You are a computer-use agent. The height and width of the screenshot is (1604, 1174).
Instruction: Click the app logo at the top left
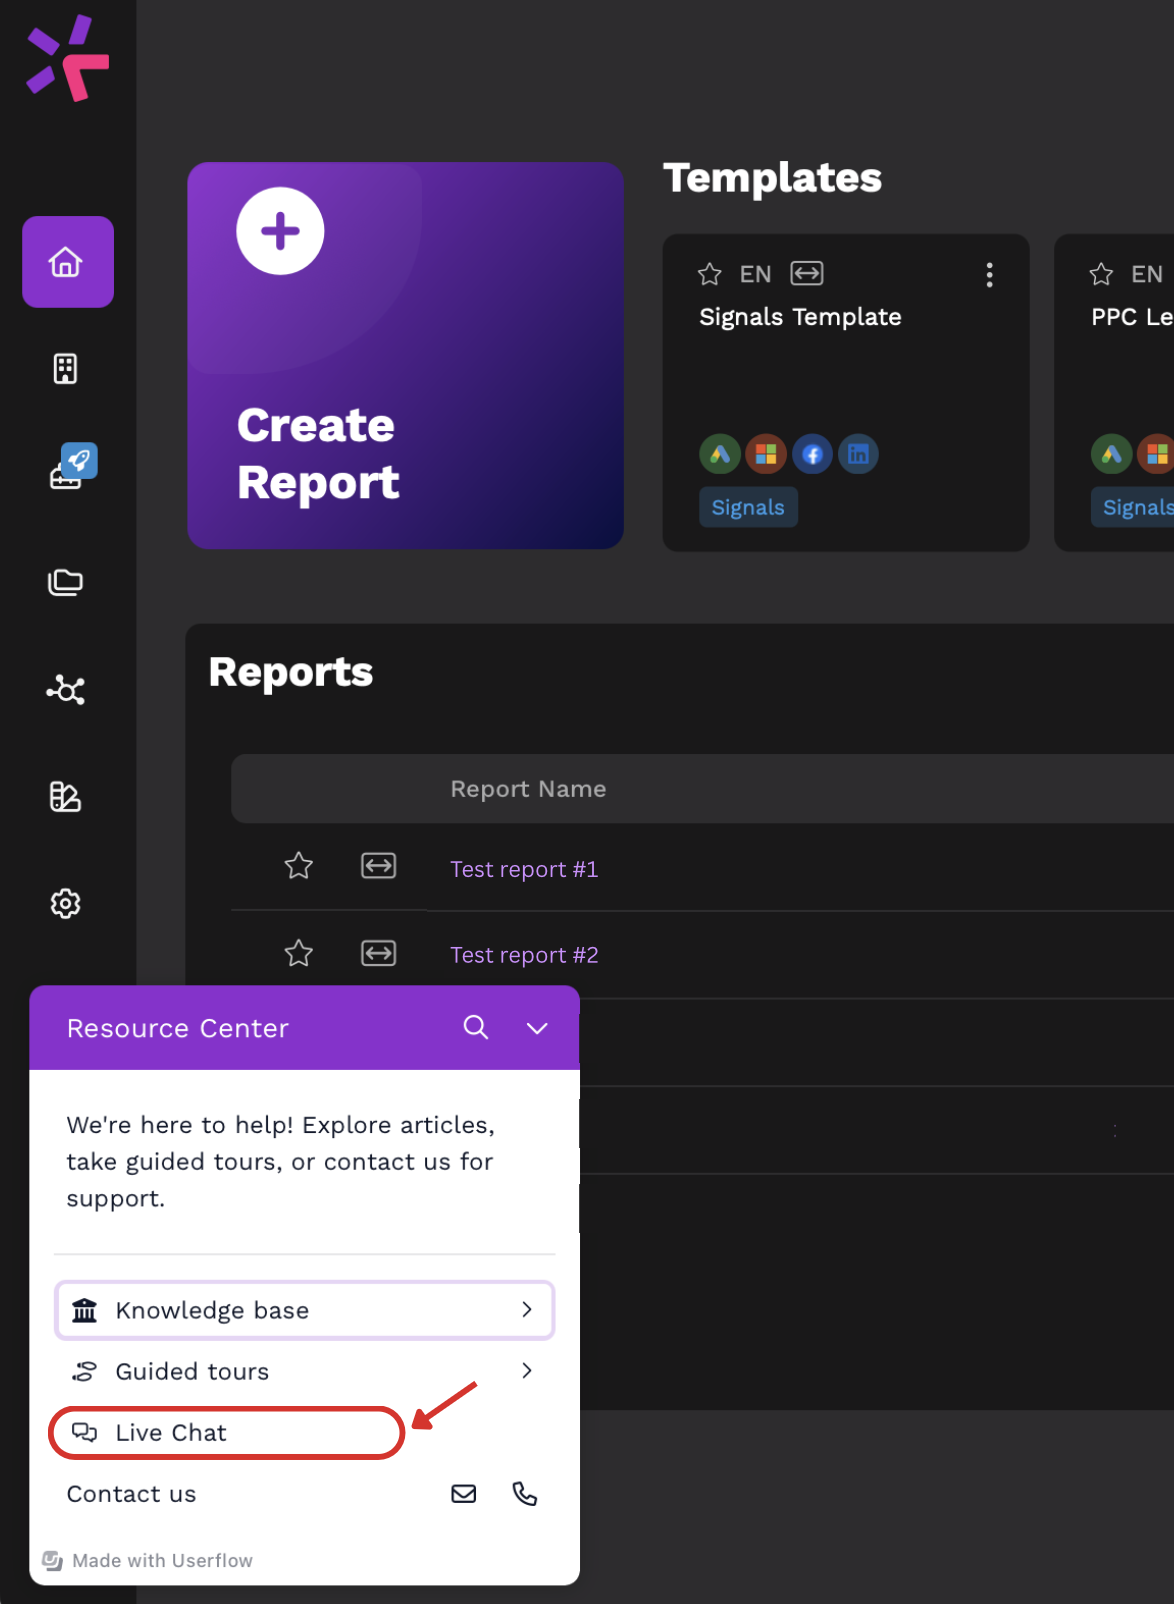coord(67,58)
